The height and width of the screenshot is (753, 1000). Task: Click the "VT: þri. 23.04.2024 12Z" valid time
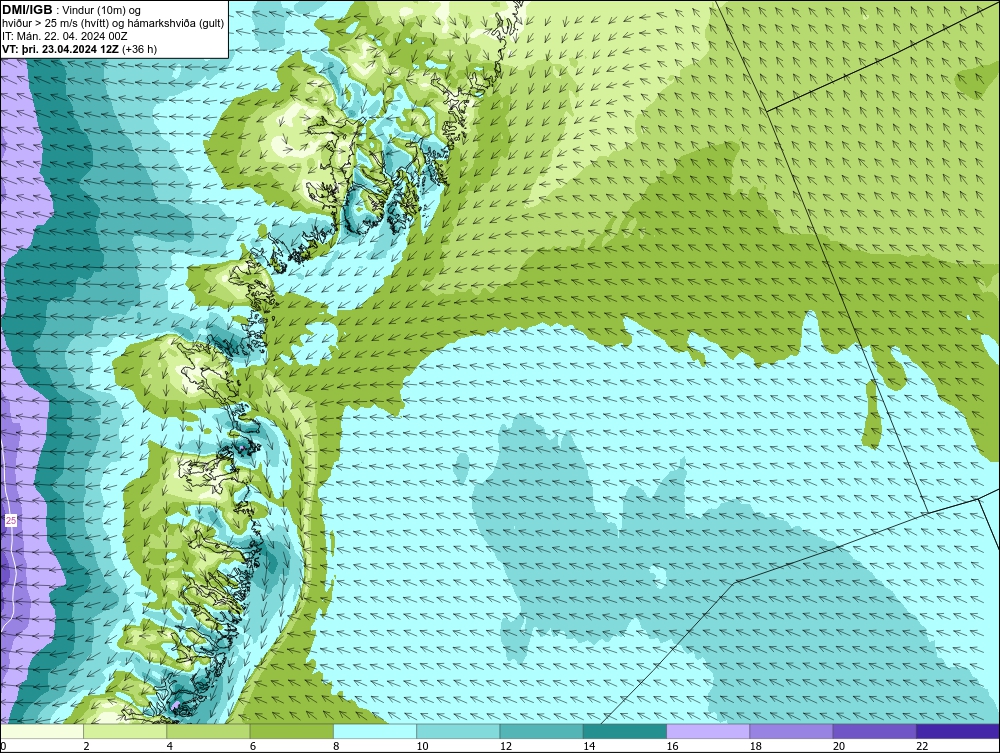point(61,49)
